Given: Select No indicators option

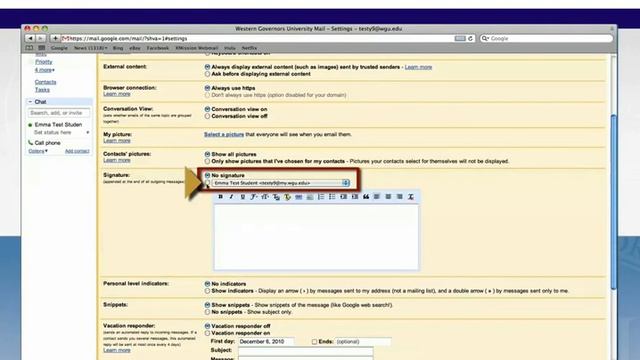Looking at the screenshot, I should click(x=207, y=284).
